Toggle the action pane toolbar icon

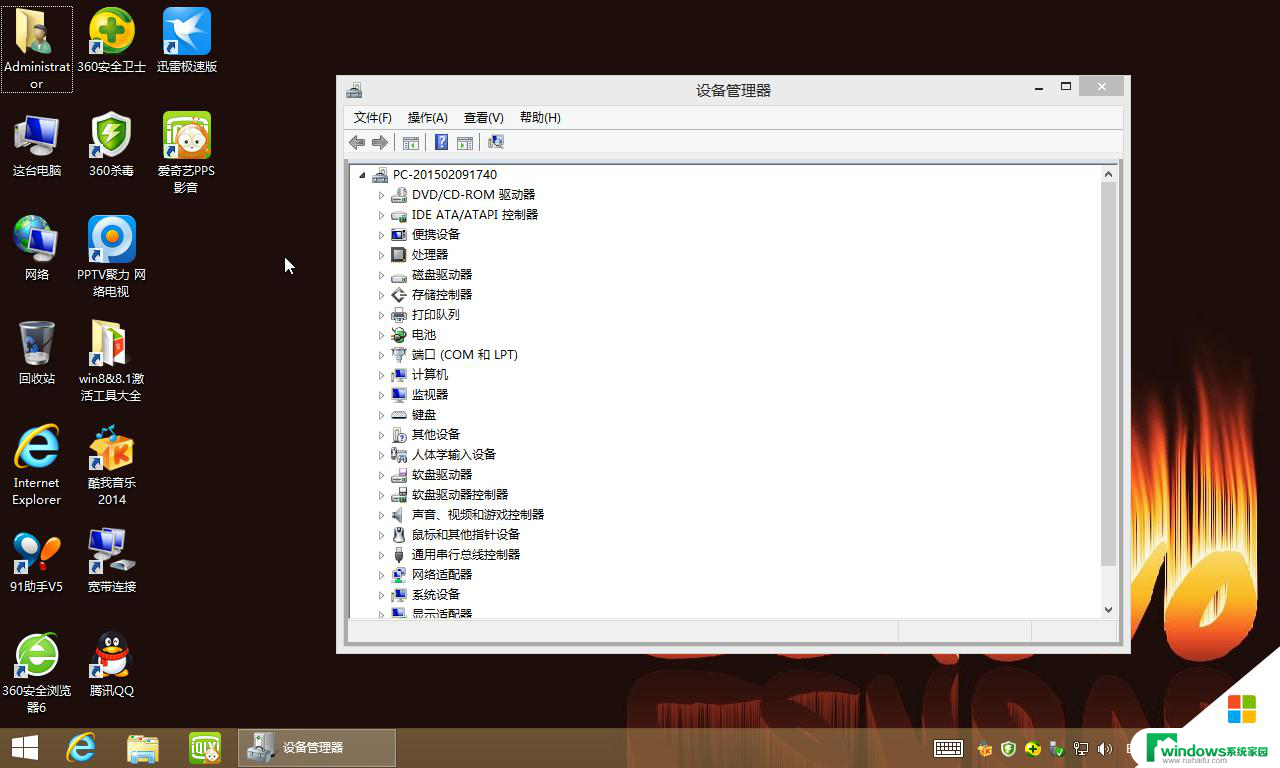(465, 143)
